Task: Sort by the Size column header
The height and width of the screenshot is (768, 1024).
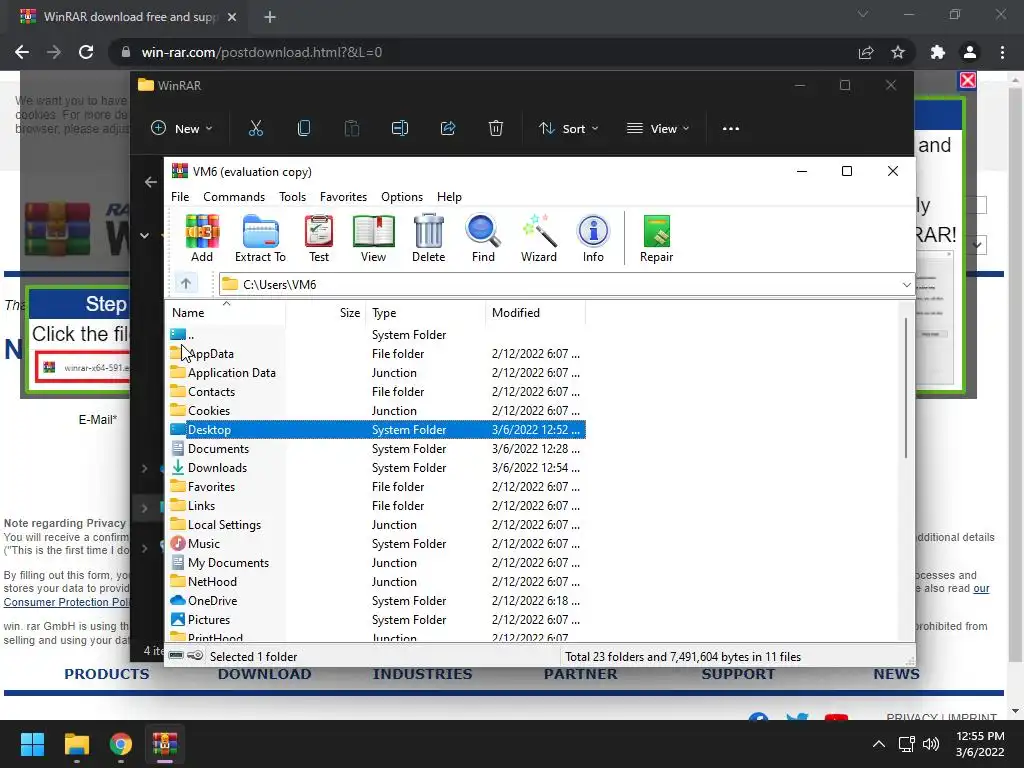Action: (x=325, y=313)
